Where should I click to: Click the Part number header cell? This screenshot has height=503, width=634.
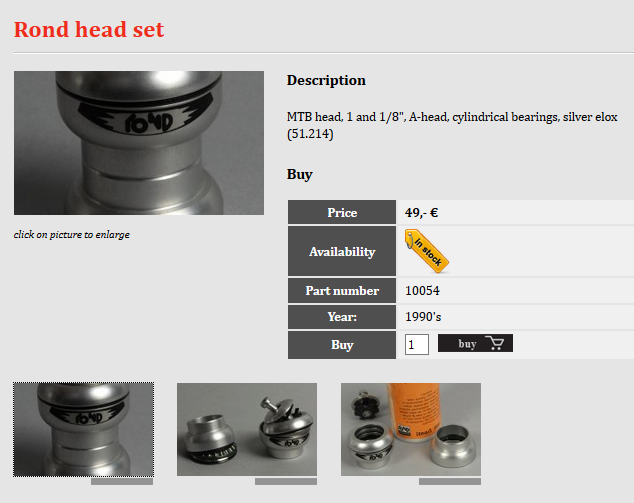coord(342,291)
